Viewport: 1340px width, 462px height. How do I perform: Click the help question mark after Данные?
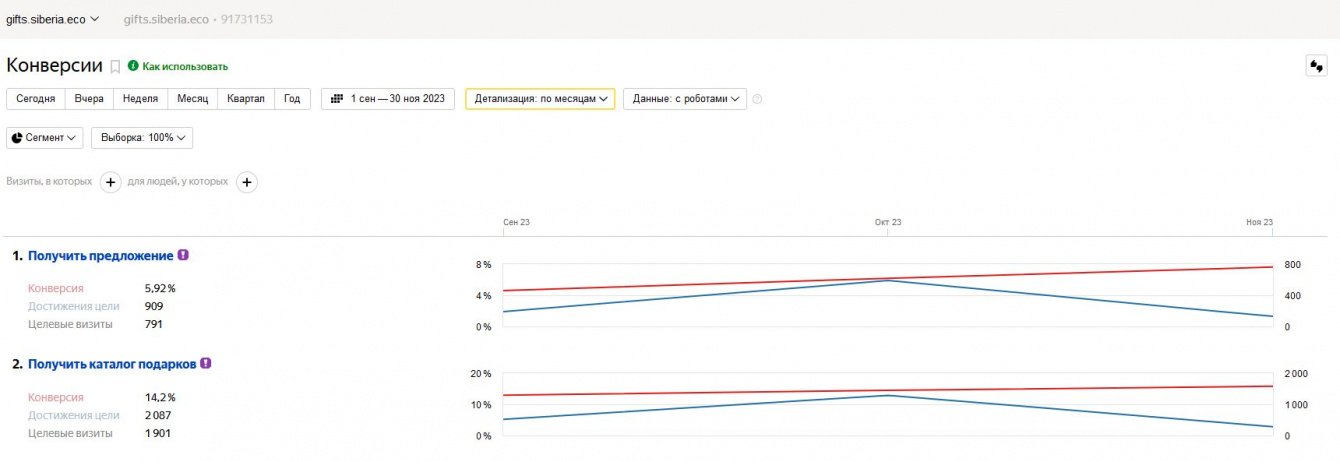pos(757,99)
